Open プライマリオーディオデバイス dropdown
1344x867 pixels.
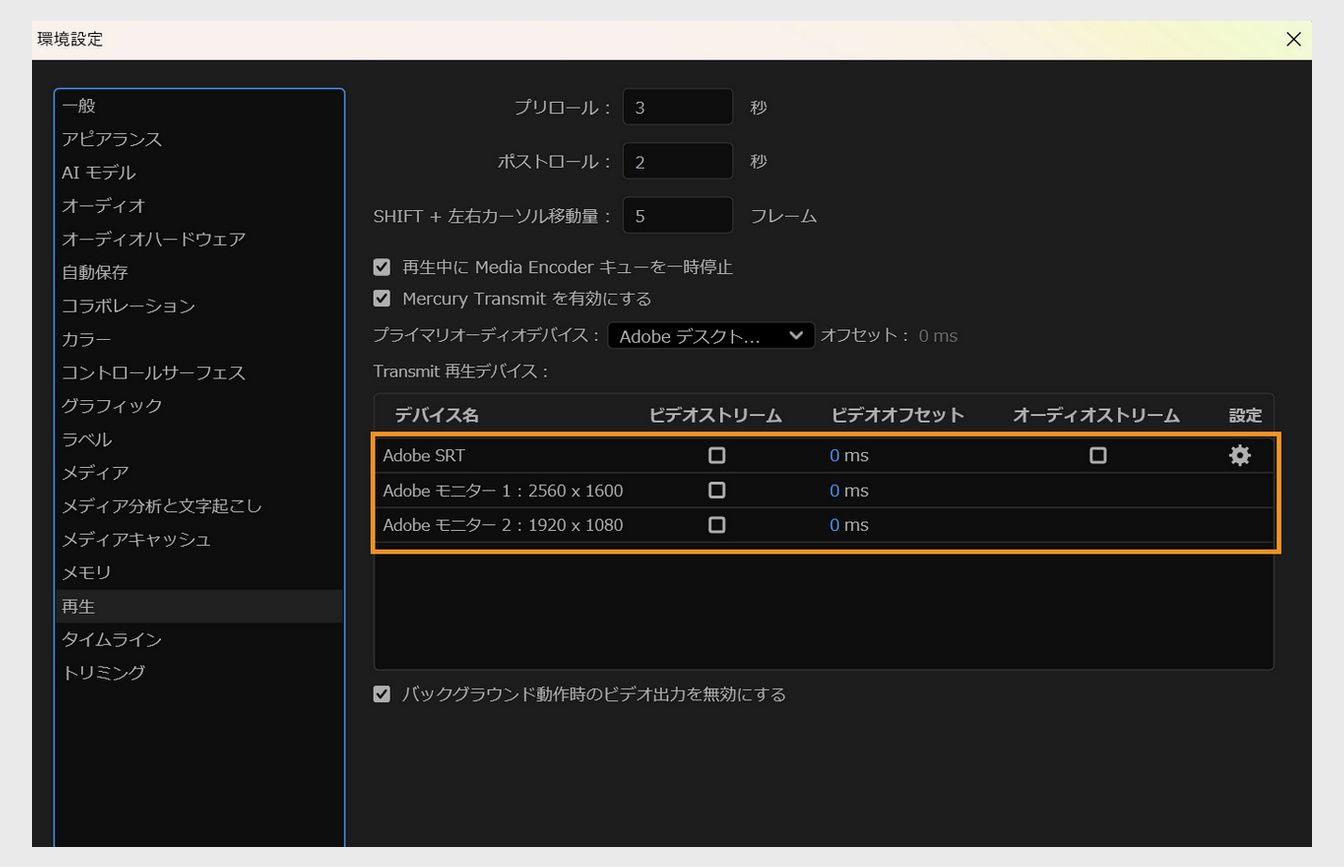click(x=711, y=336)
